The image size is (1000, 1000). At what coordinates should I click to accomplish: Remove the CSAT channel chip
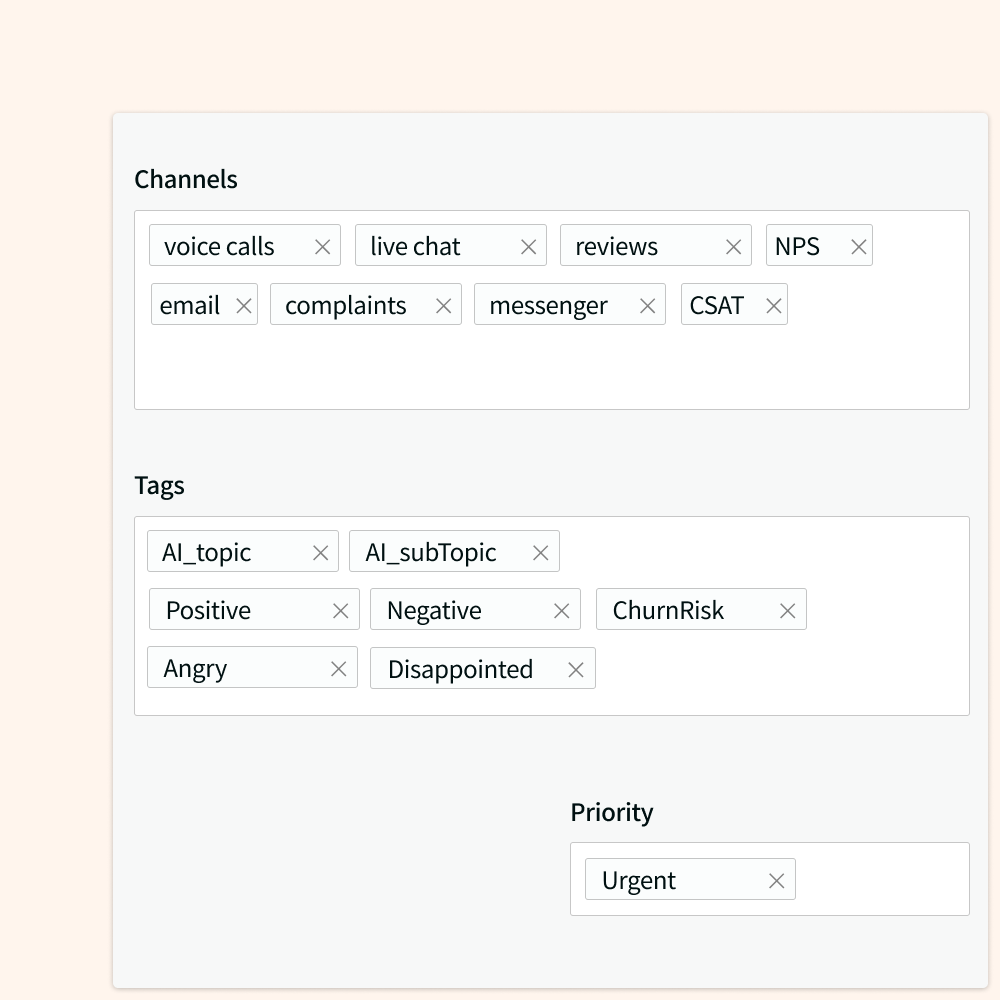773,305
